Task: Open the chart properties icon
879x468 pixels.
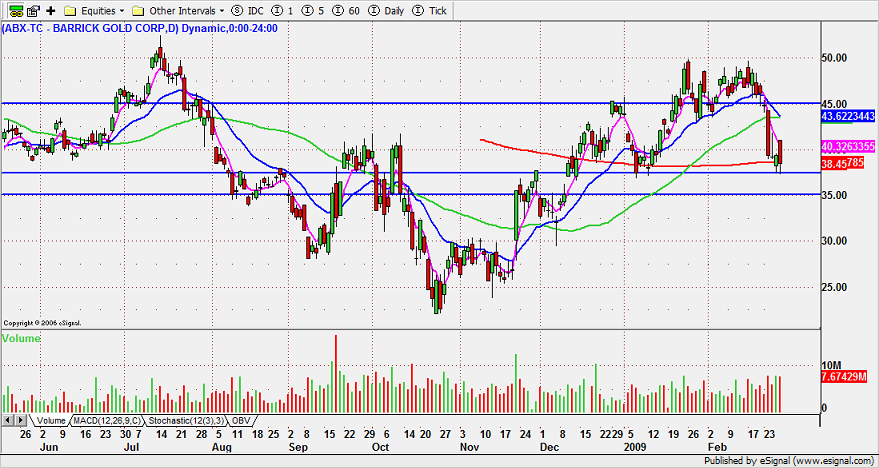Action: tap(35, 11)
